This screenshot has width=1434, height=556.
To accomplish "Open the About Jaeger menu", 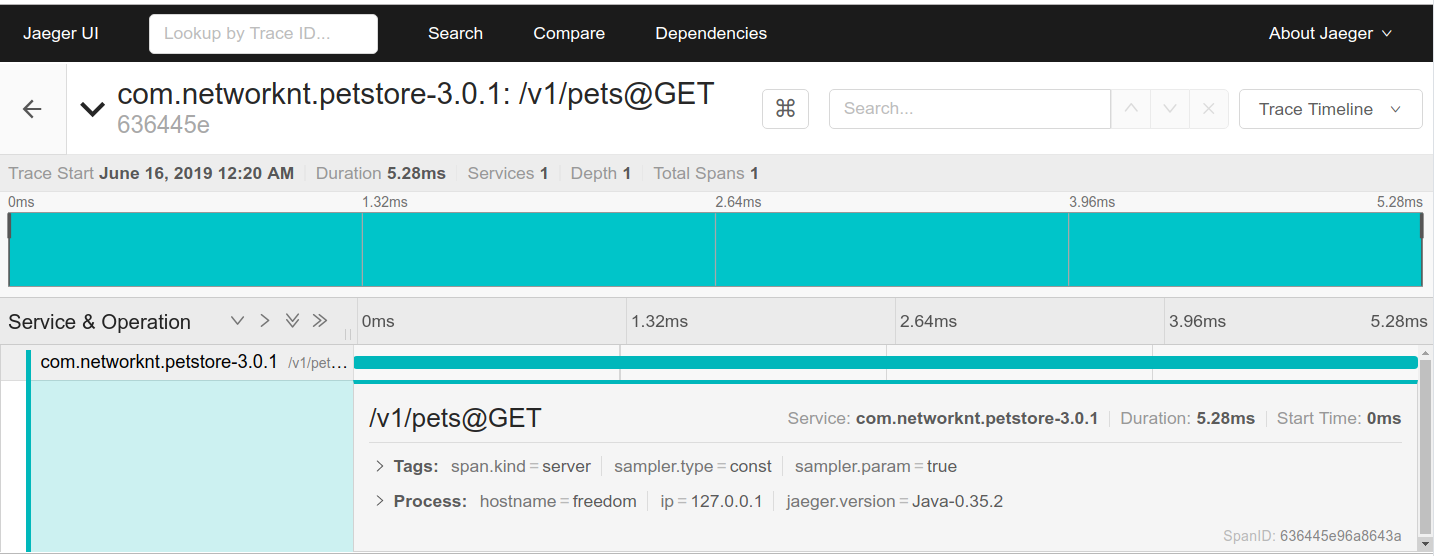I will coord(1330,33).
